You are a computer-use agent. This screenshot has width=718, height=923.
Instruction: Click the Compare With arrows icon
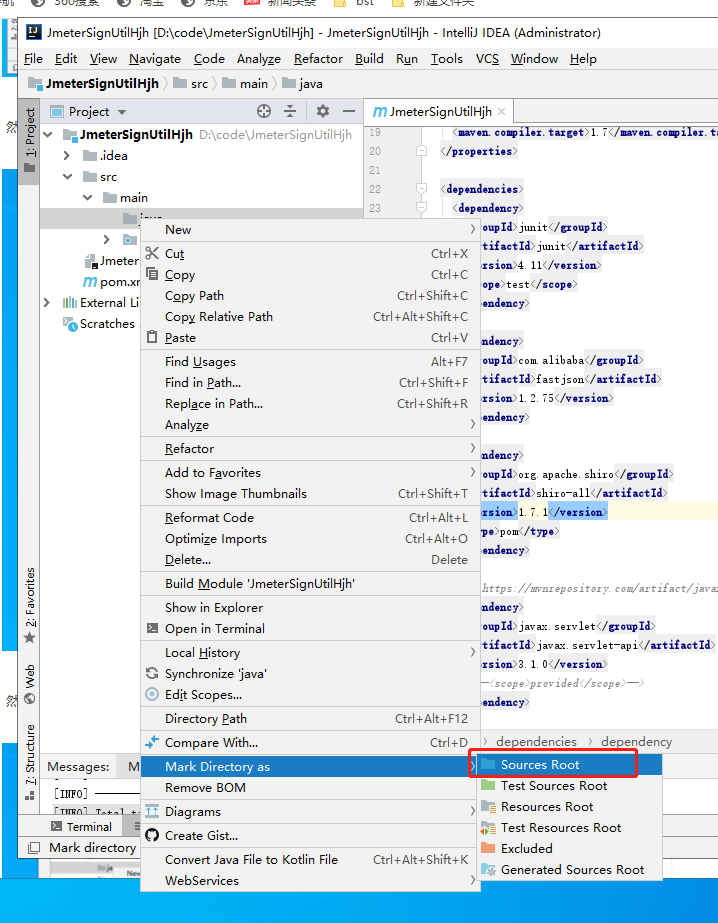pyautogui.click(x=152, y=742)
